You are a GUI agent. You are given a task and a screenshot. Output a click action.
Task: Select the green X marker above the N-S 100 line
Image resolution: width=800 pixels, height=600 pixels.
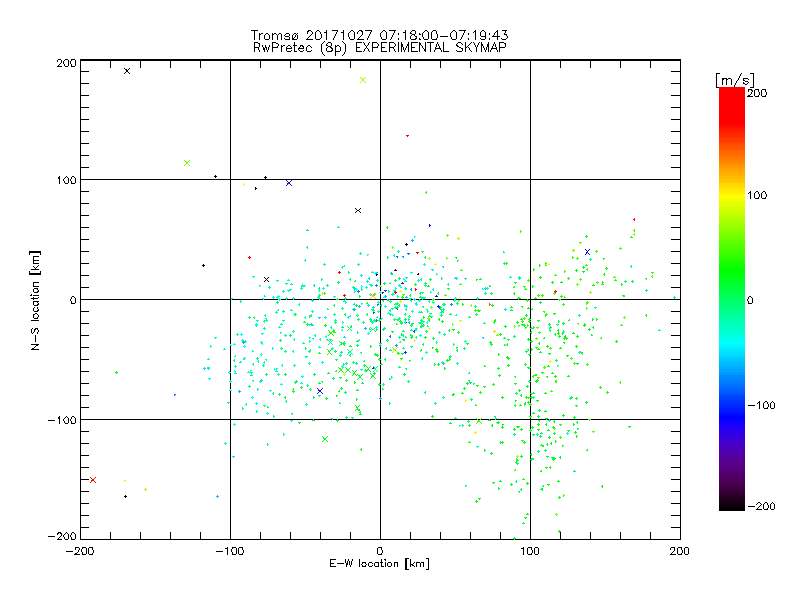(187, 163)
